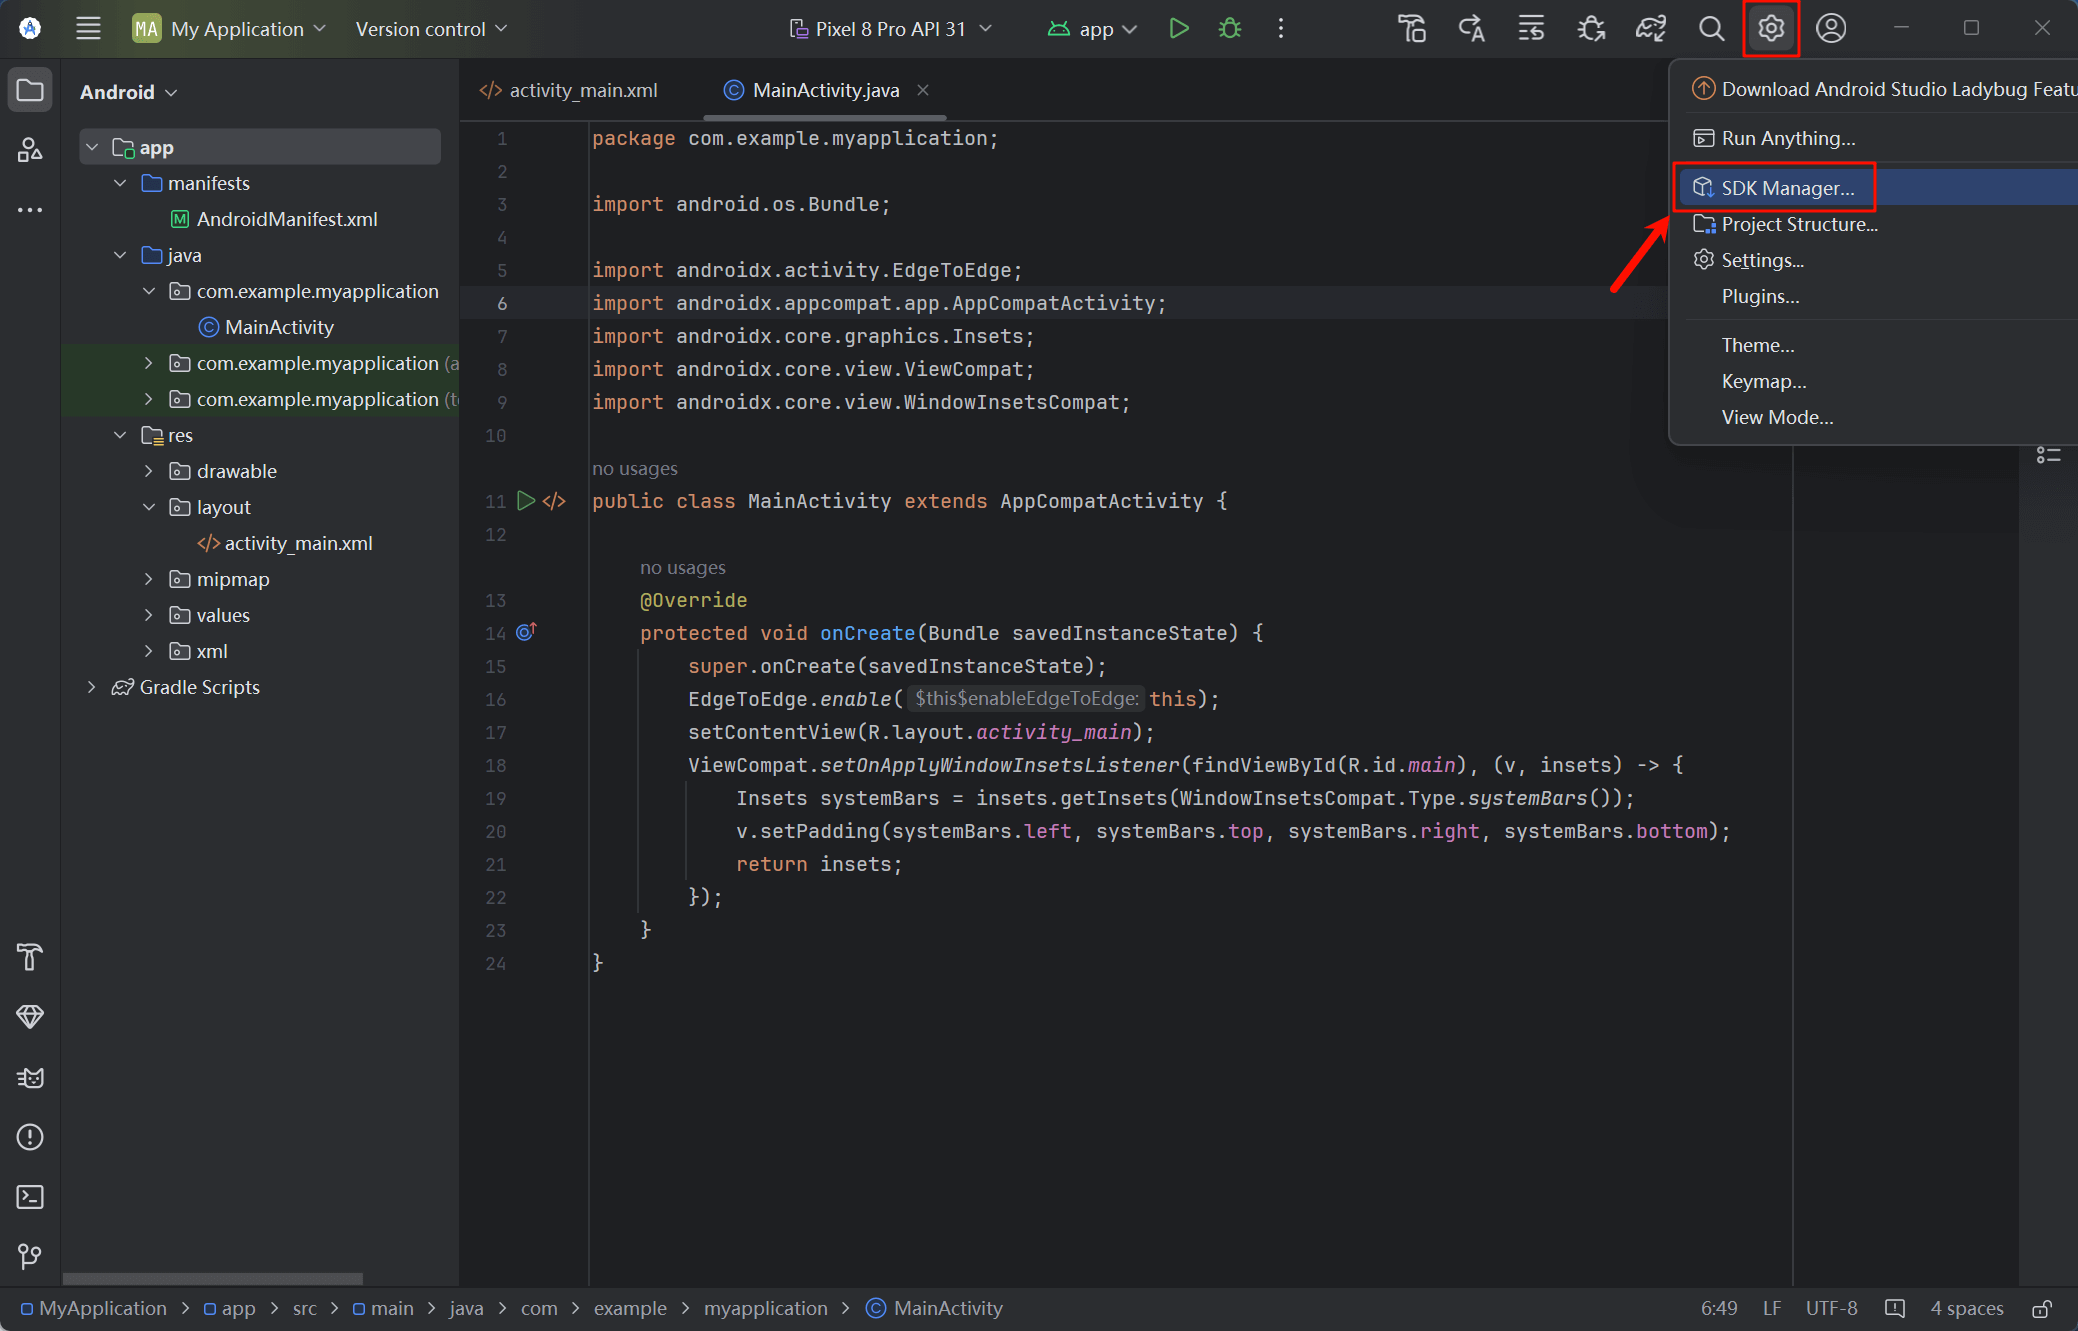The image size is (2078, 1331).
Task: Open the structure list icon at right edge
Action: tap(2048, 455)
